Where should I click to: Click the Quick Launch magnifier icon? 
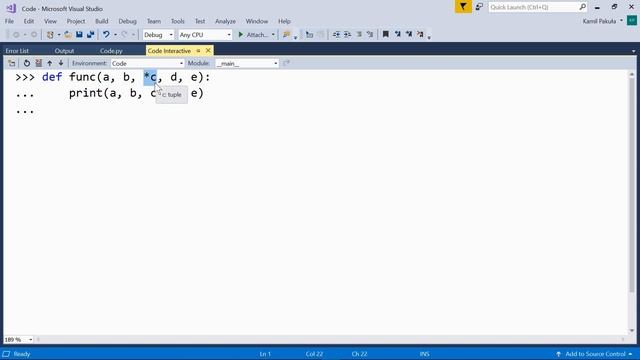click(x=582, y=7)
